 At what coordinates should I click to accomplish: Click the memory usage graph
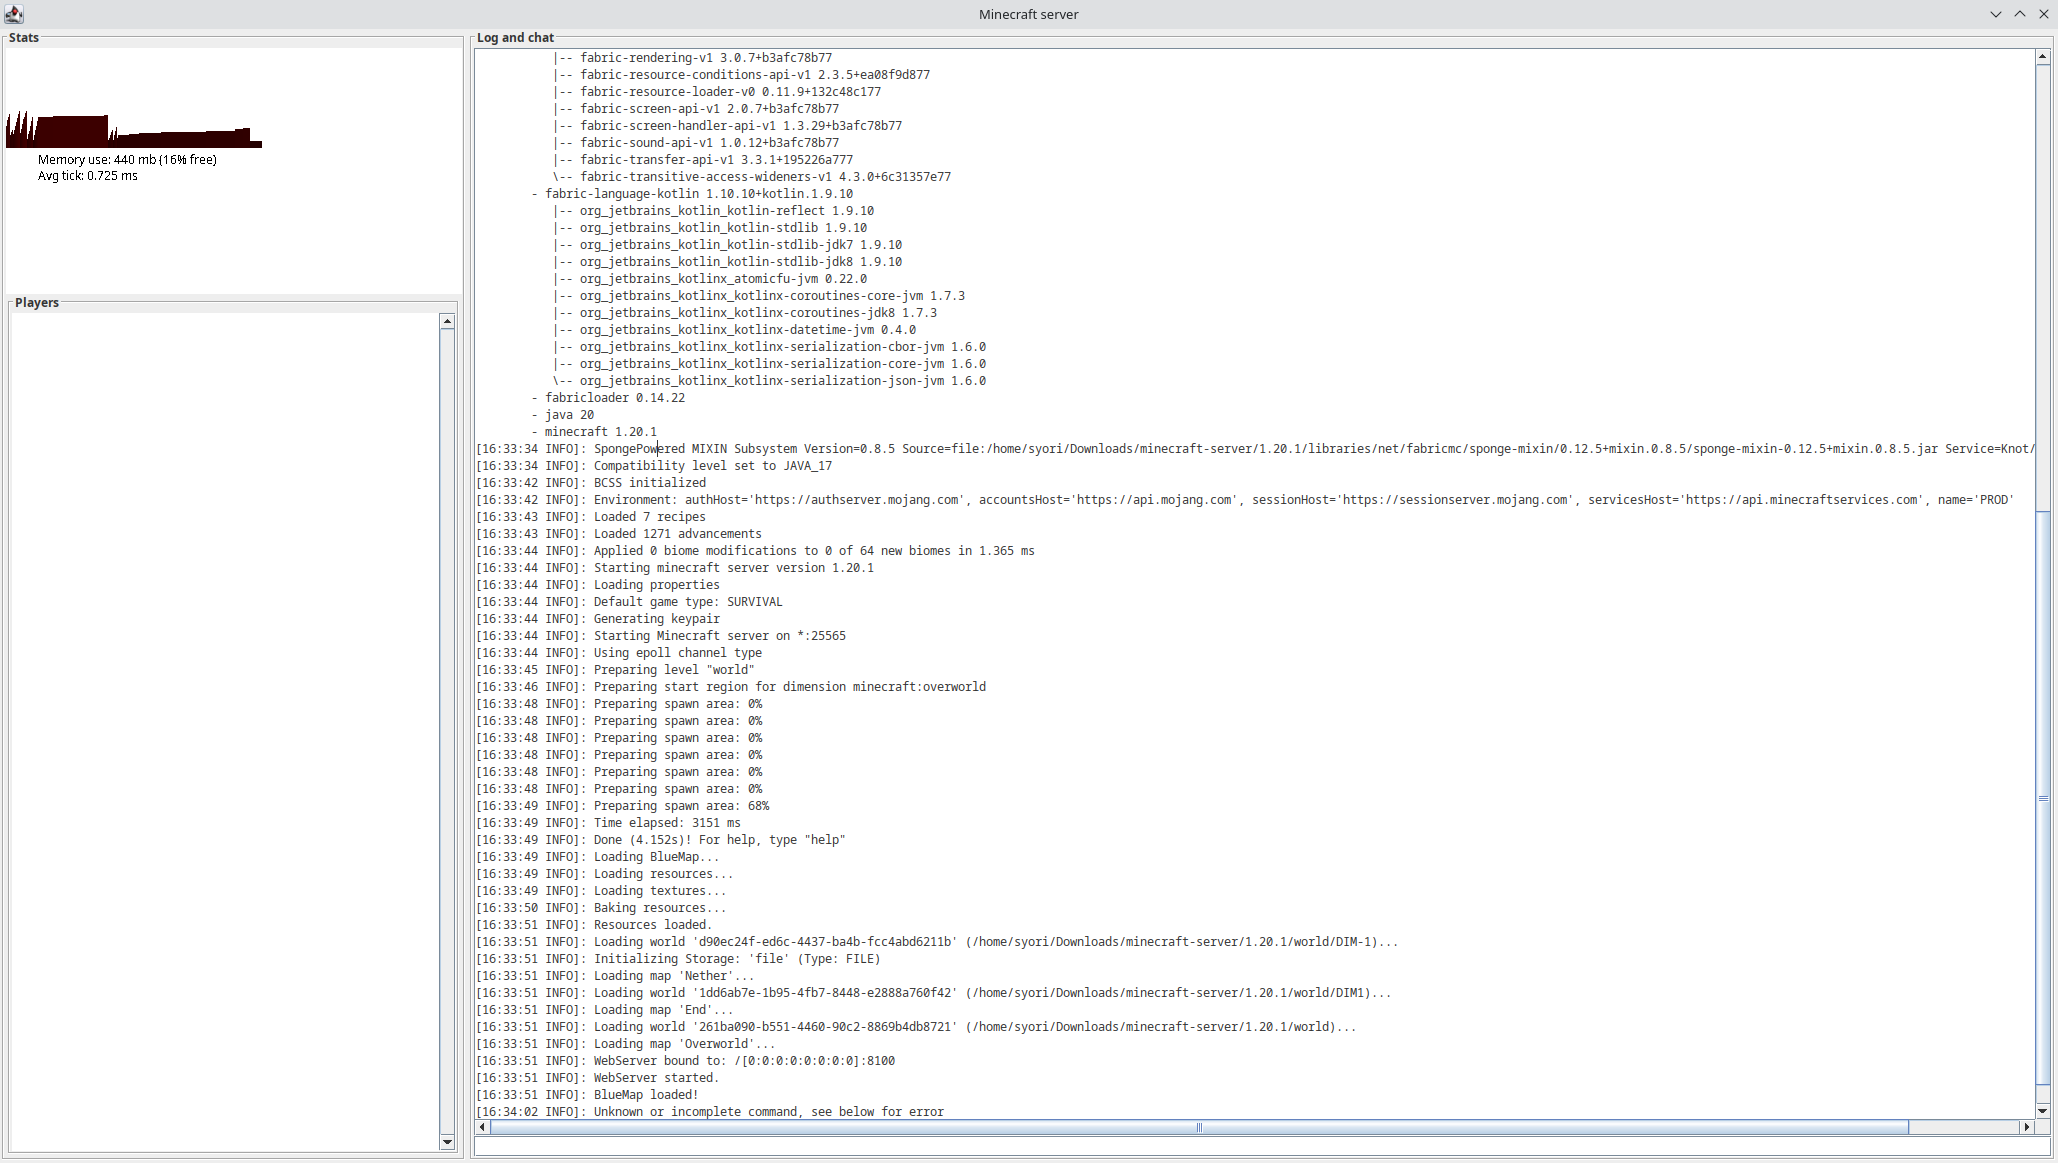[130, 130]
